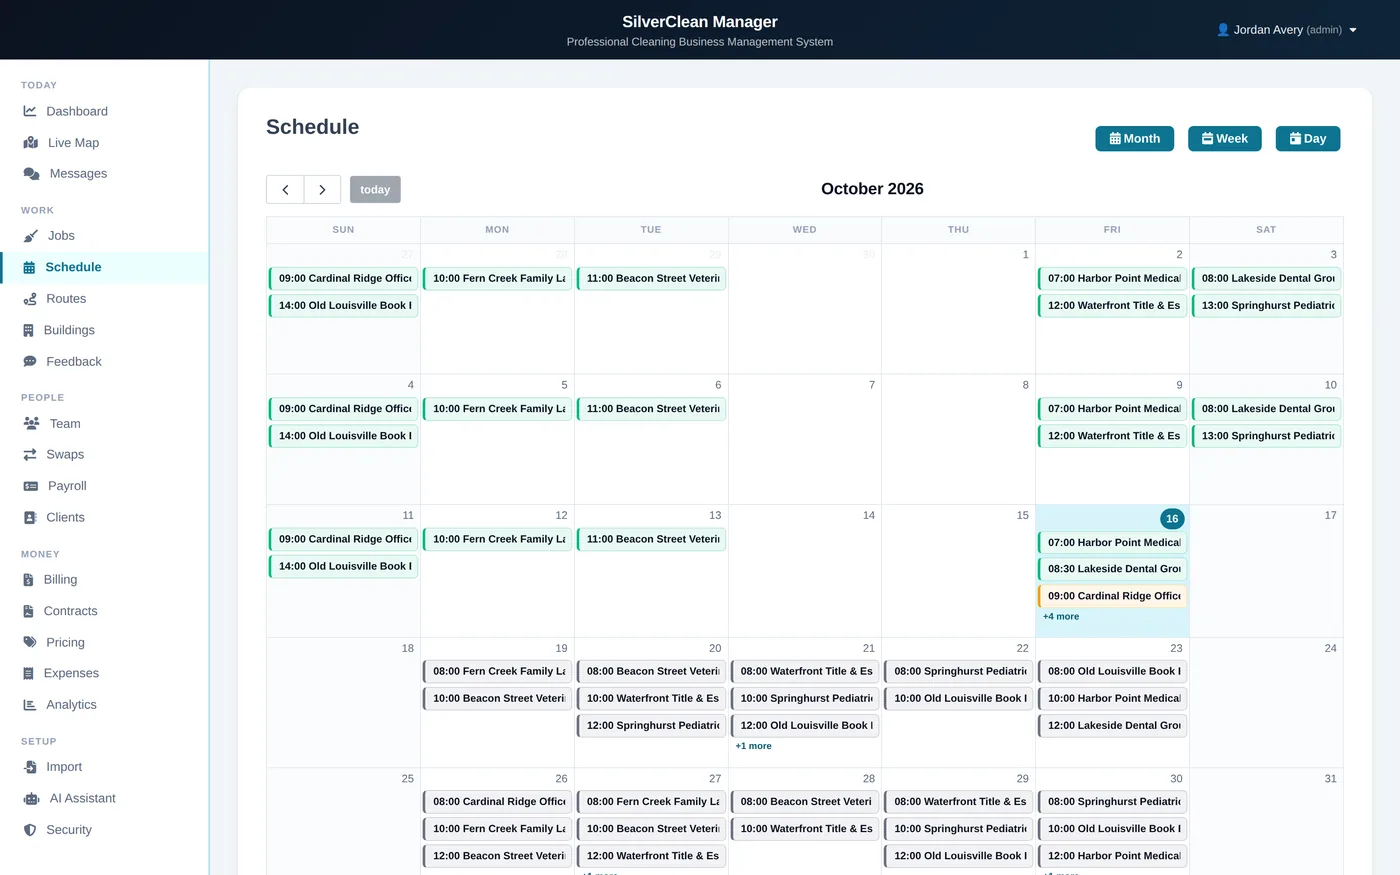Go to previous month with left chevron

(285, 190)
